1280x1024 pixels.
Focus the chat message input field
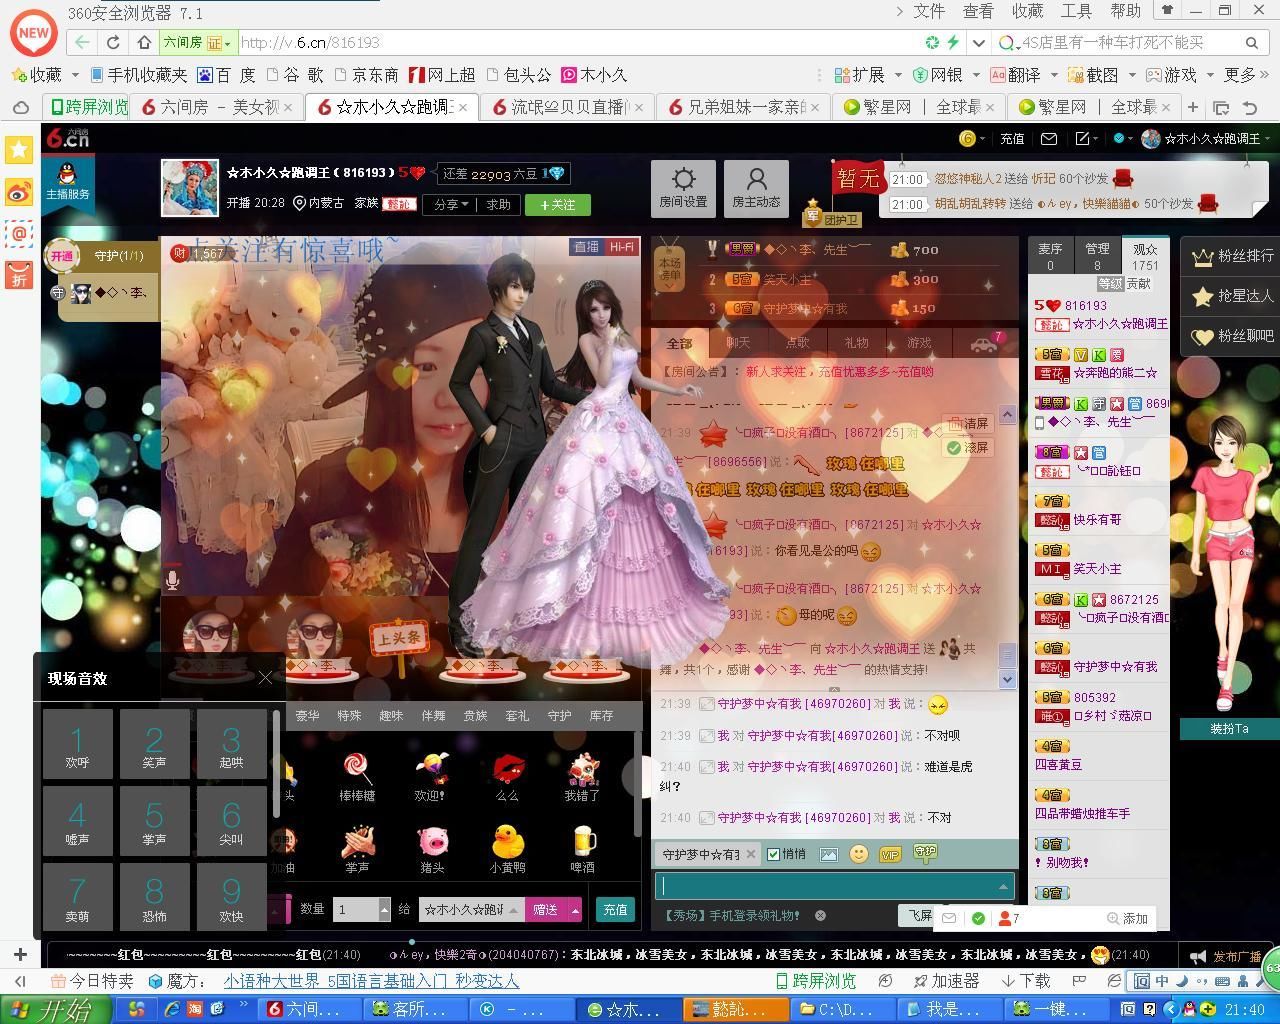[x=835, y=886]
